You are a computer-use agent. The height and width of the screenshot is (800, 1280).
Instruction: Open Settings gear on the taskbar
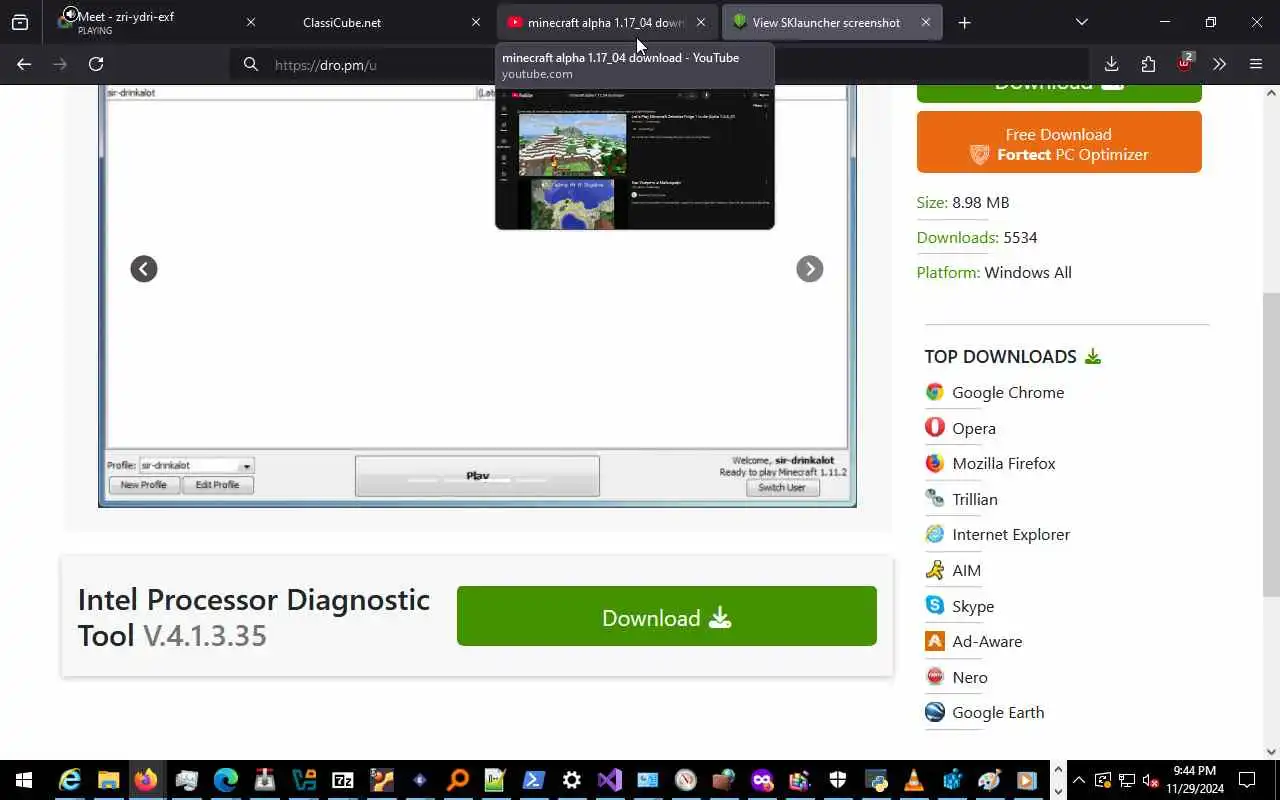coord(571,780)
